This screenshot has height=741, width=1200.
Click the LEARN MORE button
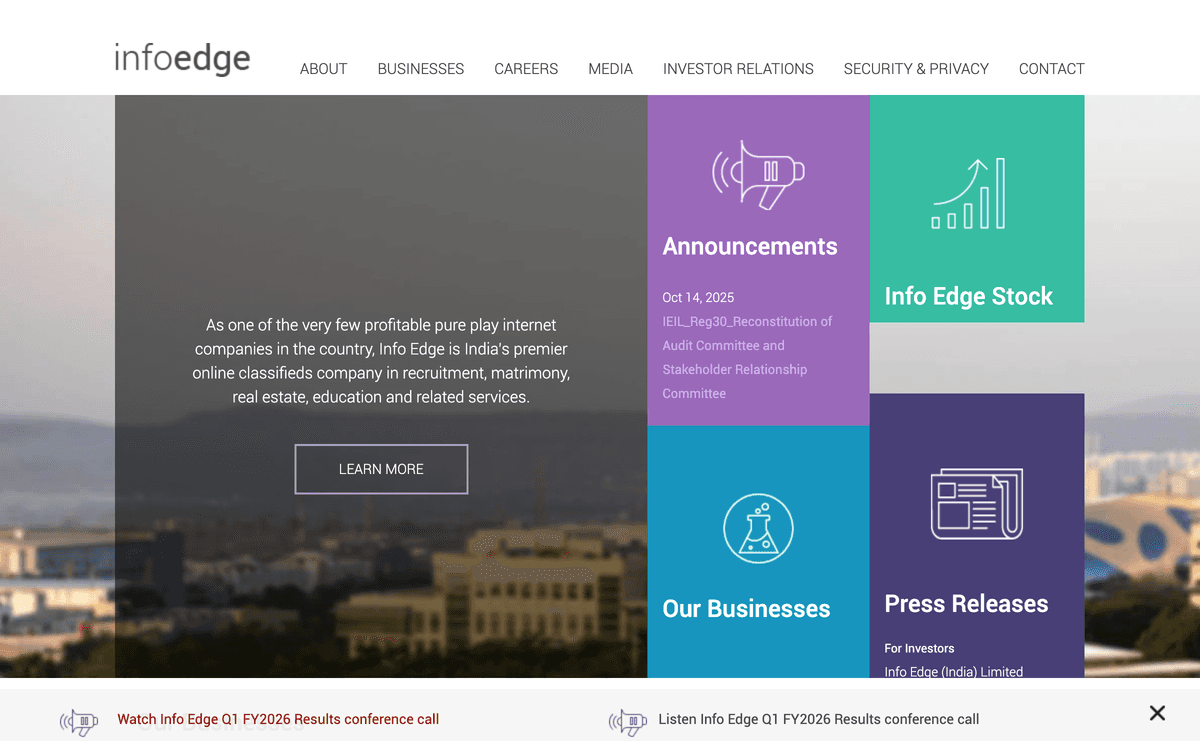click(x=381, y=468)
